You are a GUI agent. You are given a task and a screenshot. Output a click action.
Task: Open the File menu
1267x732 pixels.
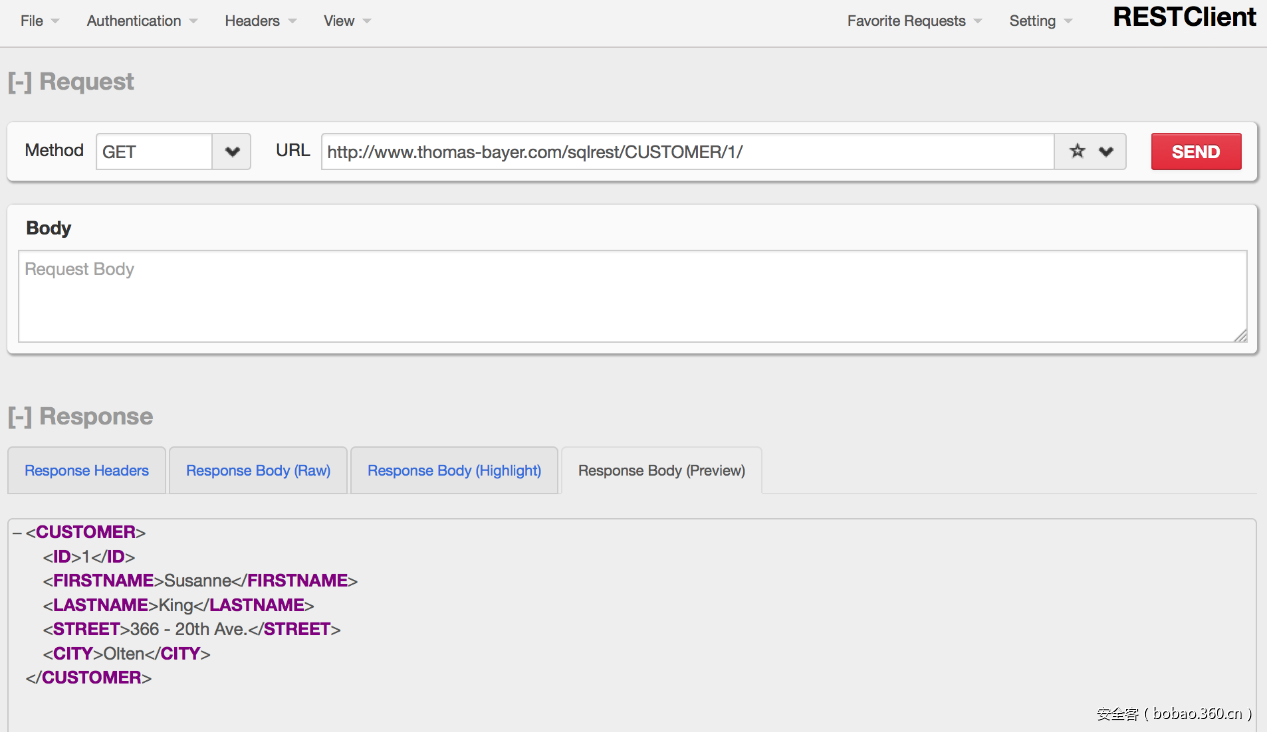pyautogui.click(x=39, y=21)
